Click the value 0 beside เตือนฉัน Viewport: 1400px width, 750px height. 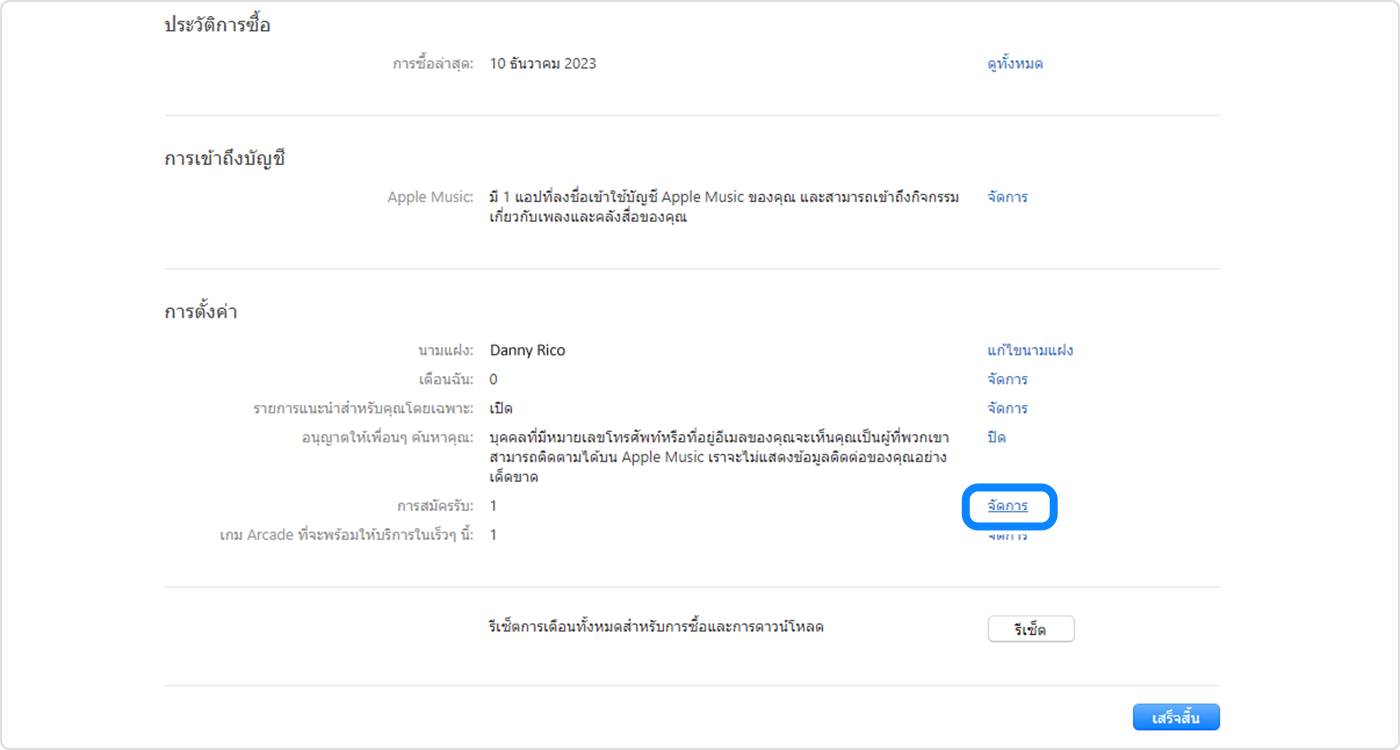point(494,380)
